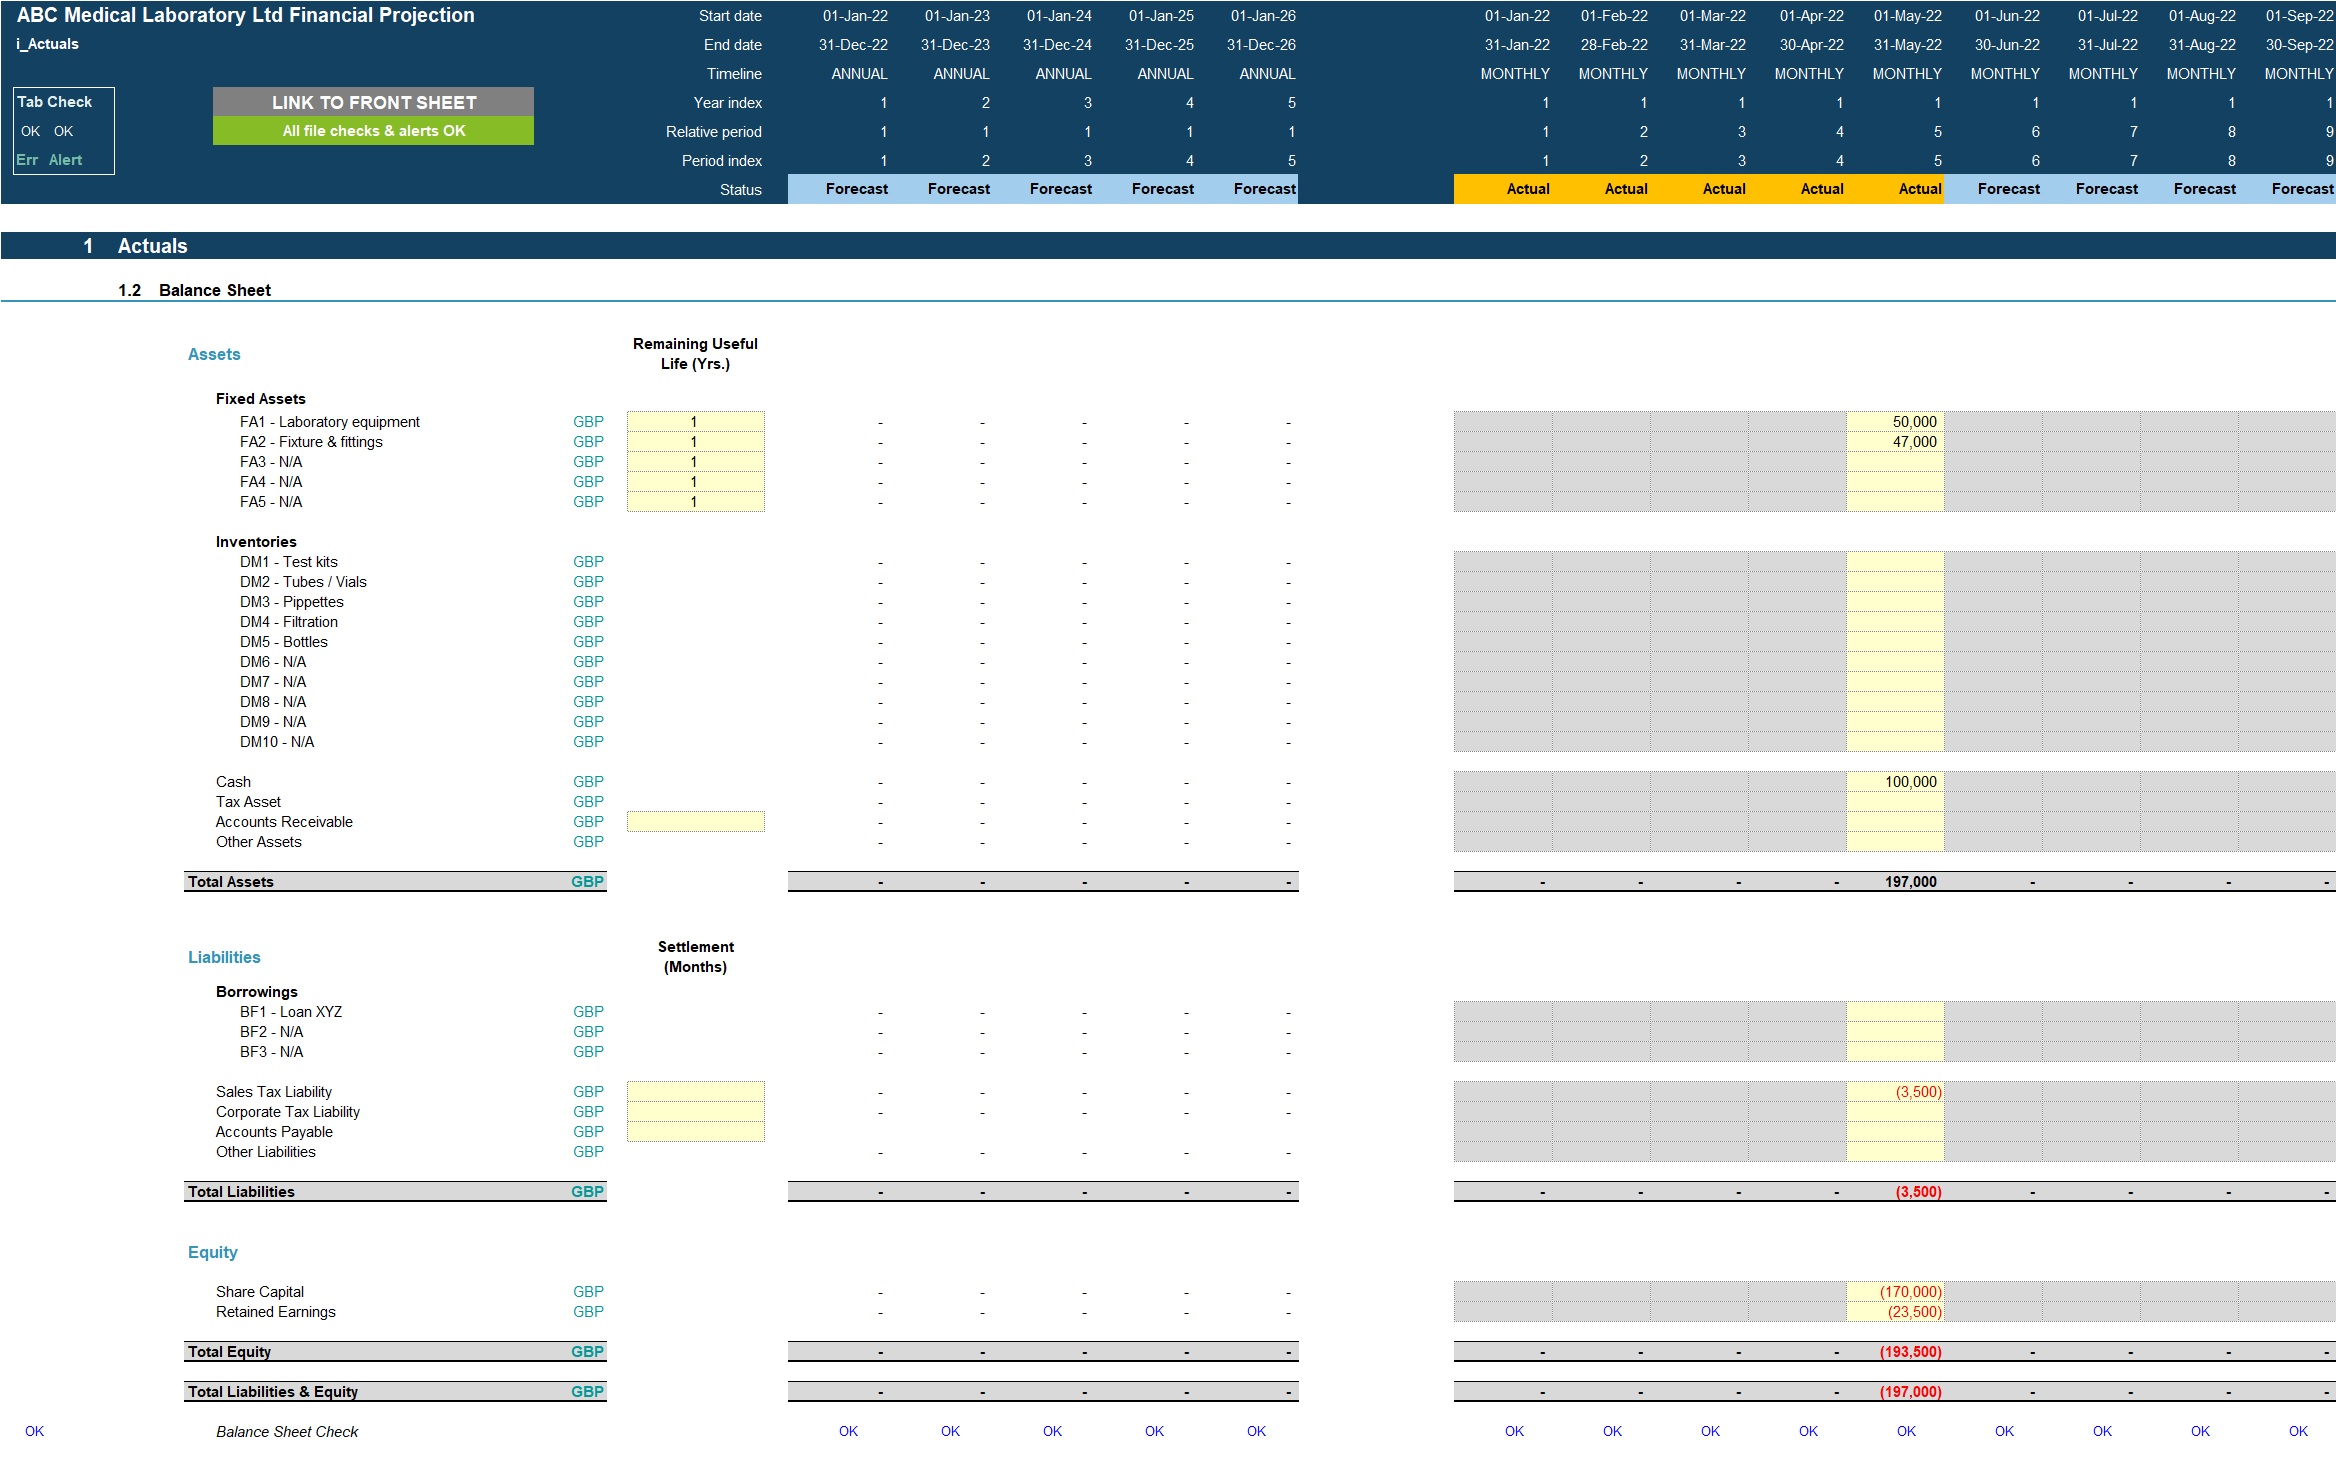This screenshot has width=2336, height=1476.
Task: Click the Corporate Tax Liability row label
Action: 288,1112
